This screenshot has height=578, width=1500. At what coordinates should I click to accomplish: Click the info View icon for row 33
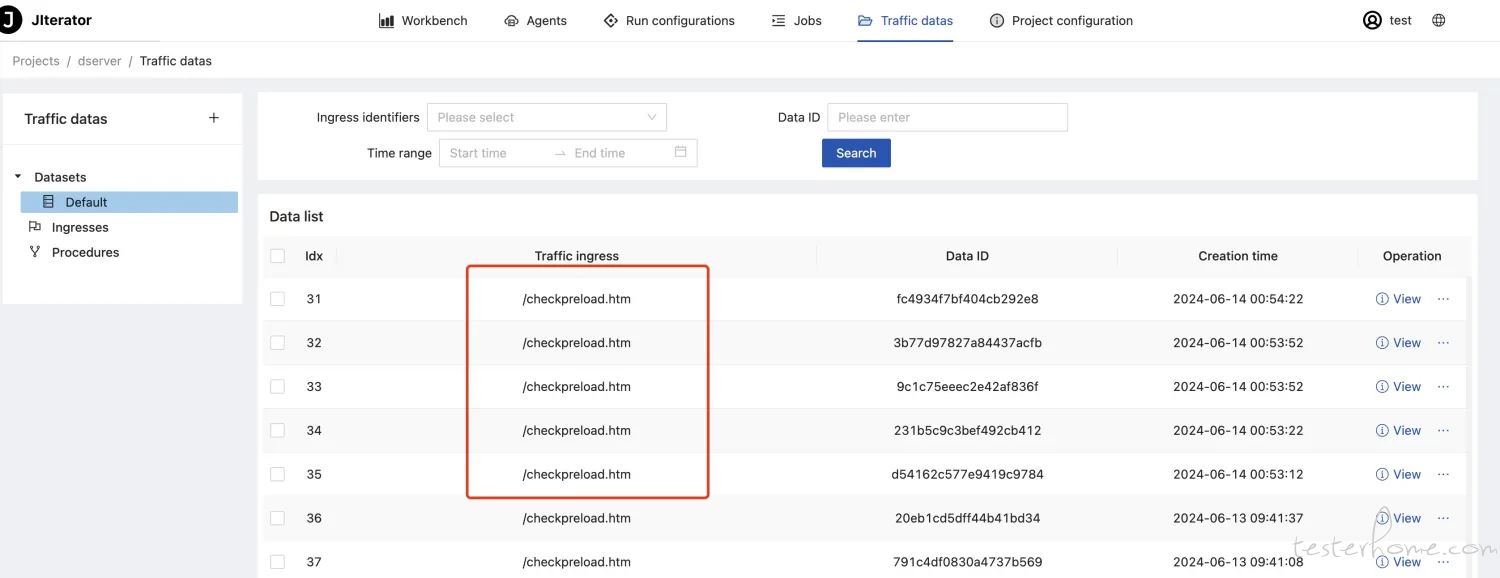coord(1382,387)
